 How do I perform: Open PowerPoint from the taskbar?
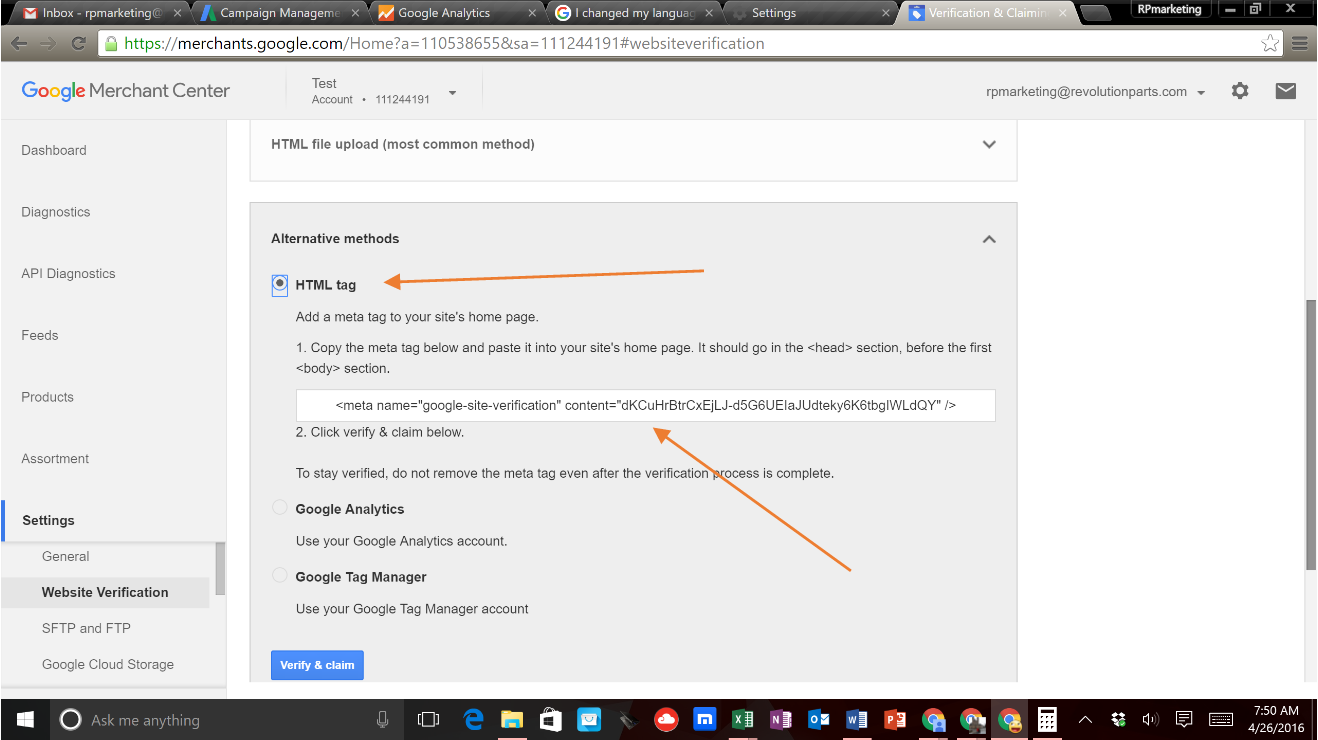pos(895,719)
